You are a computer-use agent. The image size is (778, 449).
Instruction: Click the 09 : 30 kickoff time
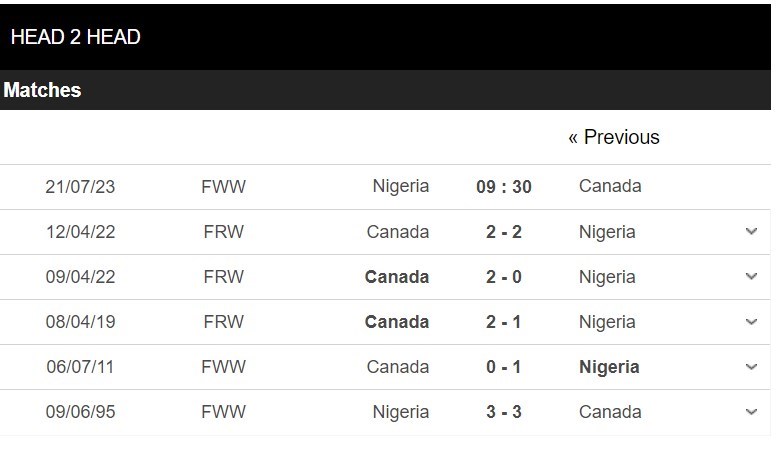coord(504,187)
